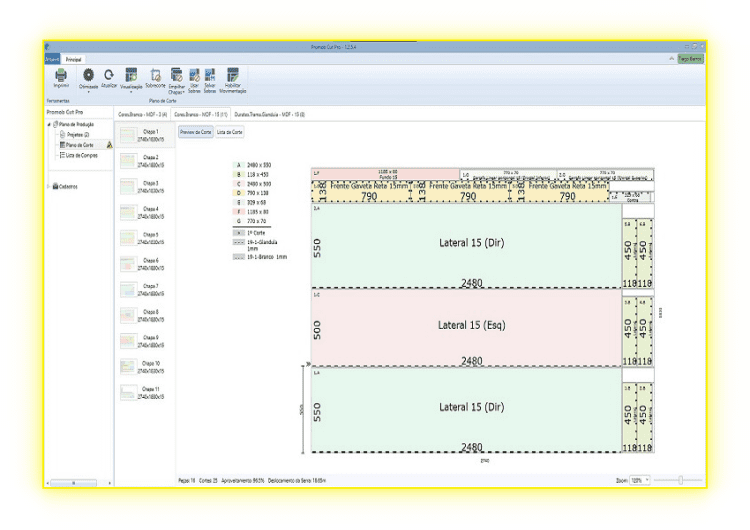Run the Otimizar gear tool
The image size is (750, 530).
(89, 77)
